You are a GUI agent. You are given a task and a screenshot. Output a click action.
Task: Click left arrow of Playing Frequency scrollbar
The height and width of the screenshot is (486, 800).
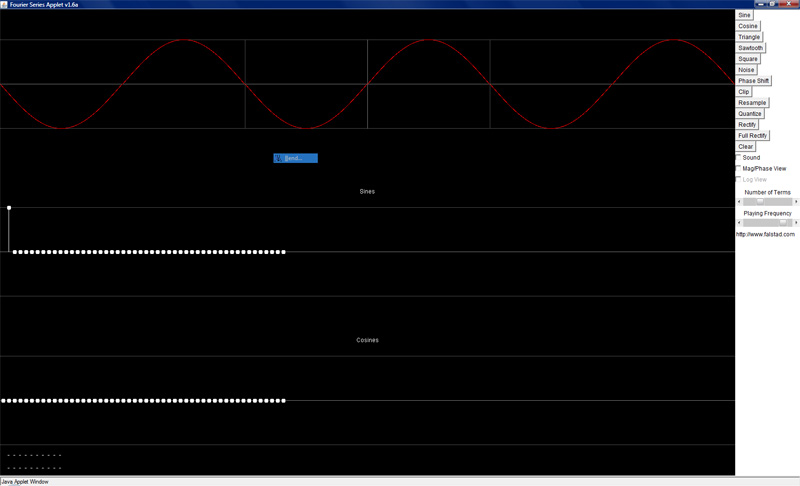coord(739,223)
